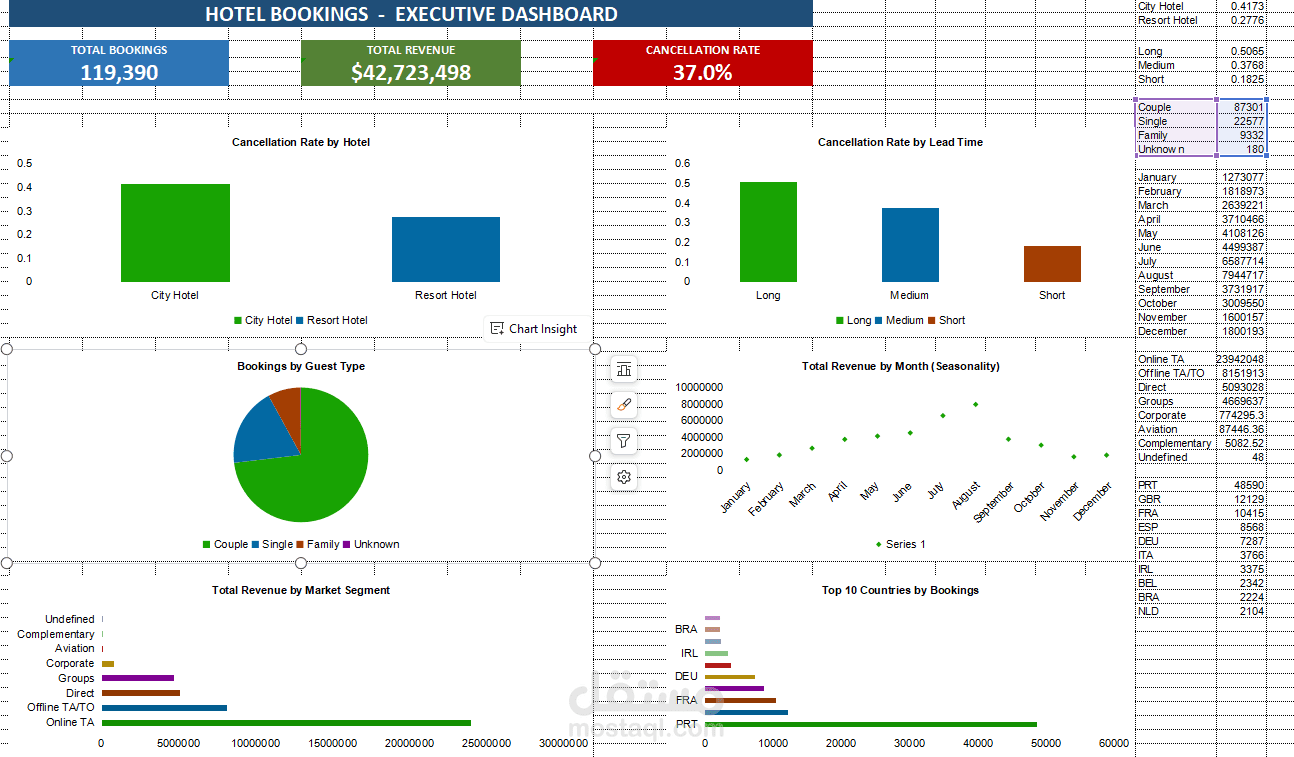Select the Series 1 legend marker
Screen dimensions: 1294x757
click(x=879, y=545)
